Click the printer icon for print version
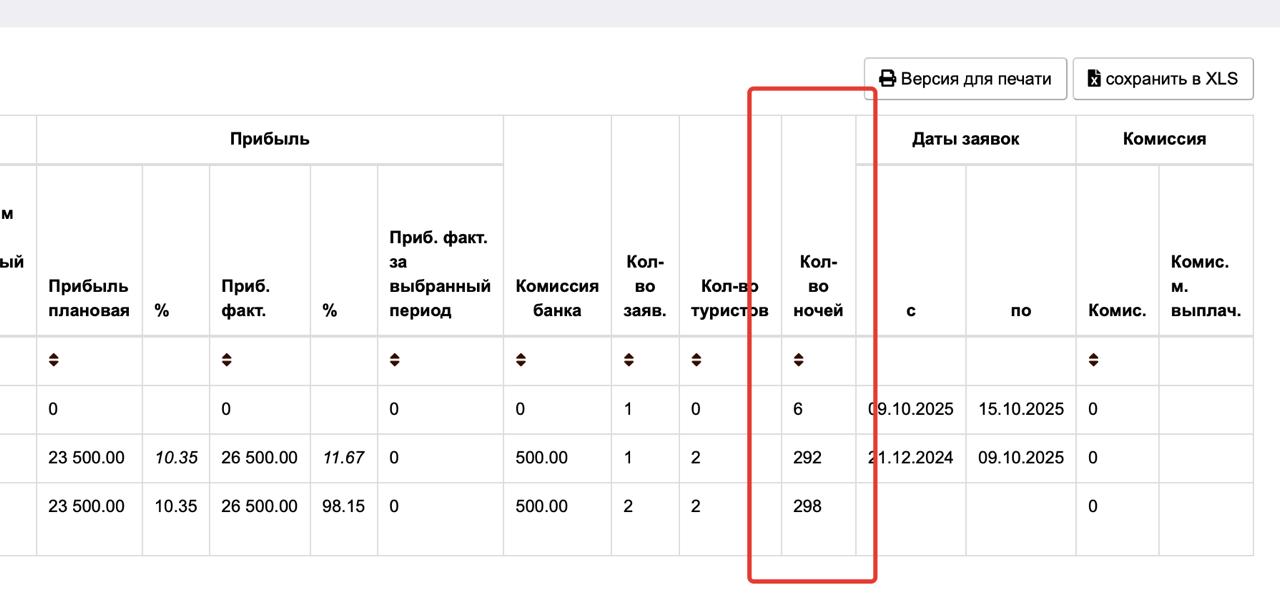This screenshot has height=598, width=1280. 887,79
